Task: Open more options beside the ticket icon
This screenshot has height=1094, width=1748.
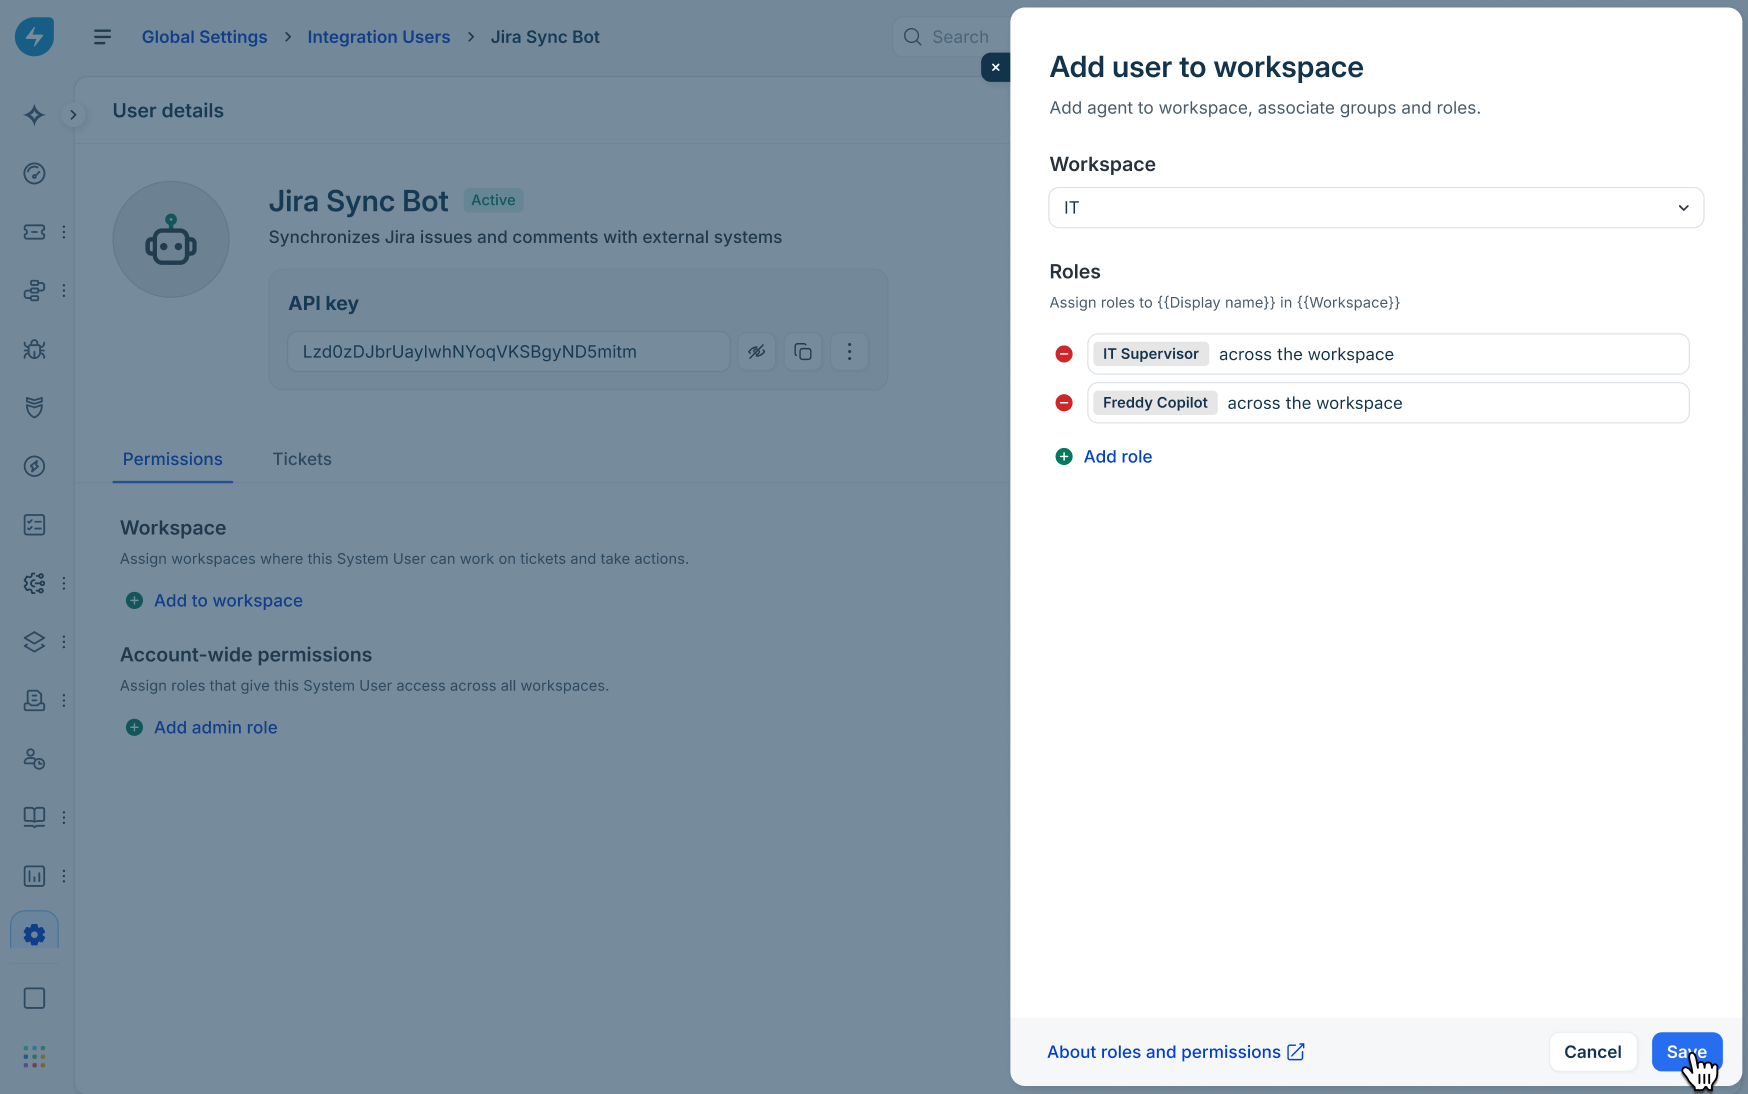Action: (x=64, y=232)
